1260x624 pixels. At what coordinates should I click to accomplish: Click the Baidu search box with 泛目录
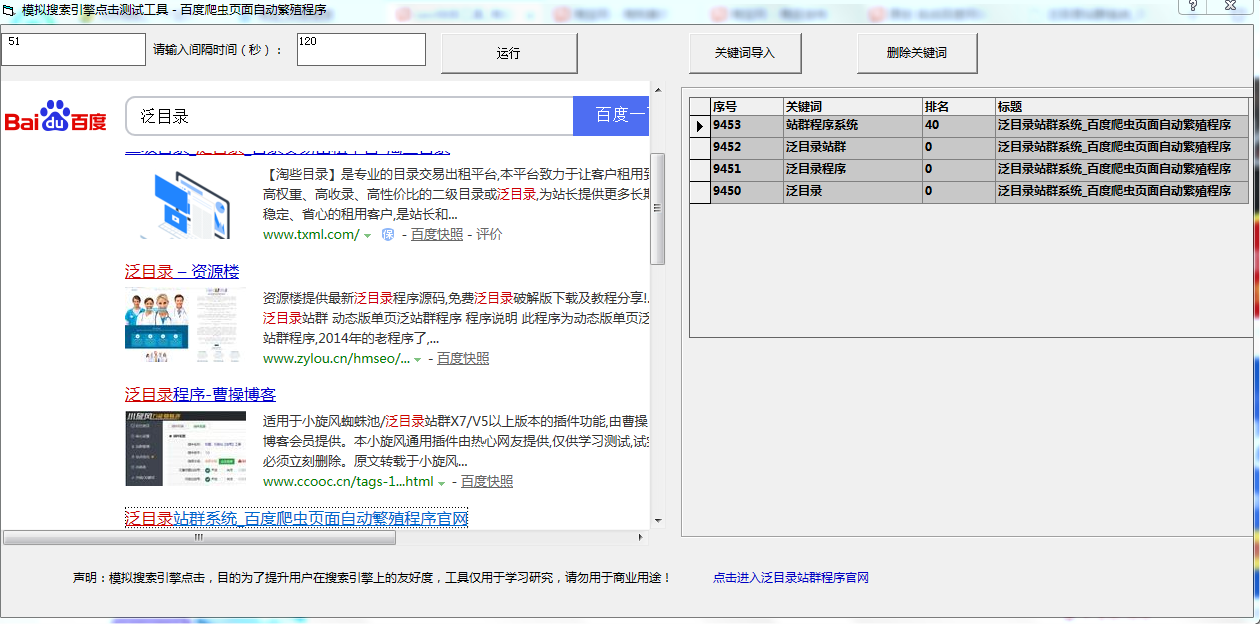pyautogui.click(x=349, y=116)
